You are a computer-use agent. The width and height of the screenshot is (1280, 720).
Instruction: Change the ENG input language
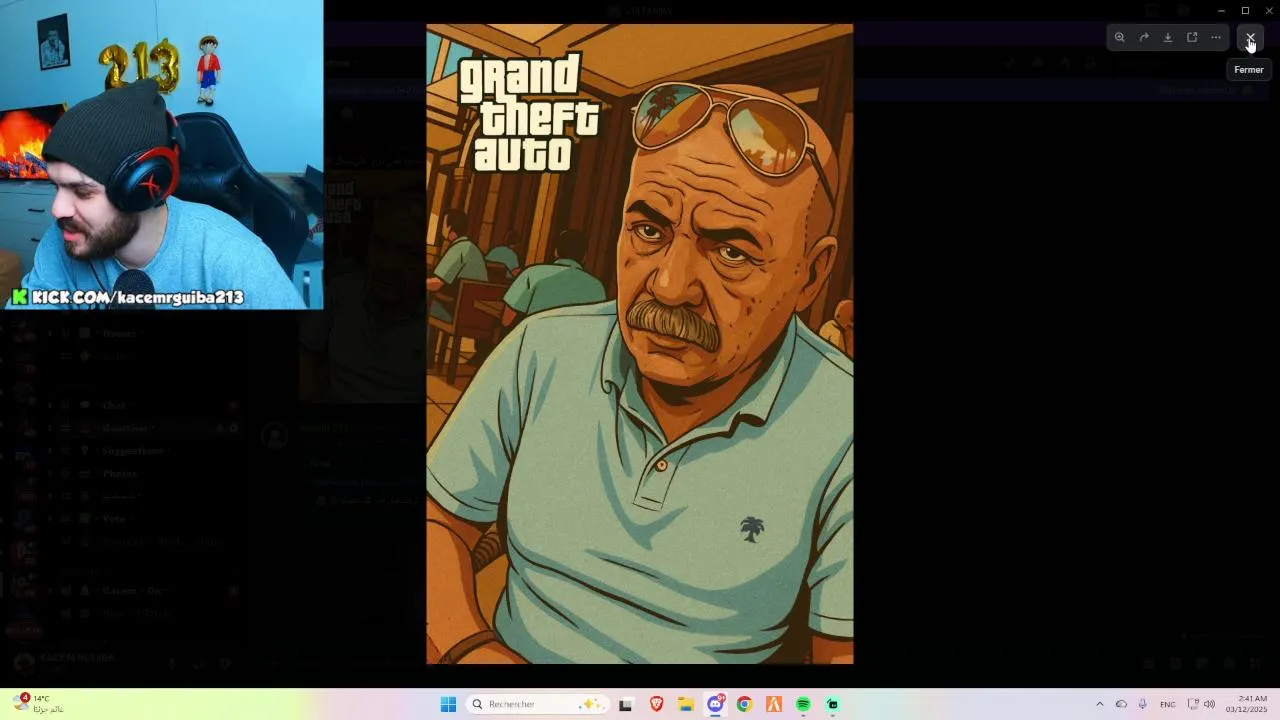[1167, 705]
